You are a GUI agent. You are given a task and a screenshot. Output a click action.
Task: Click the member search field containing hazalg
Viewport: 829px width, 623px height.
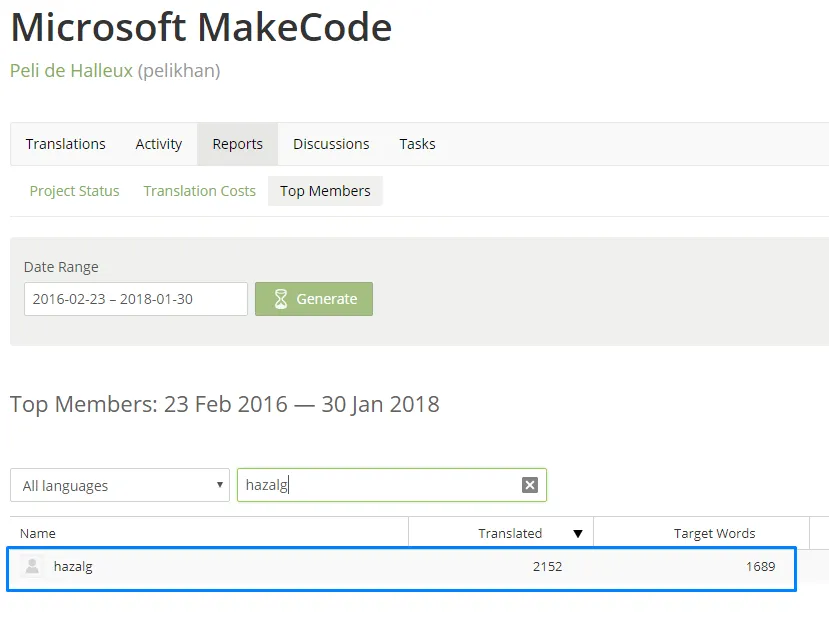392,485
